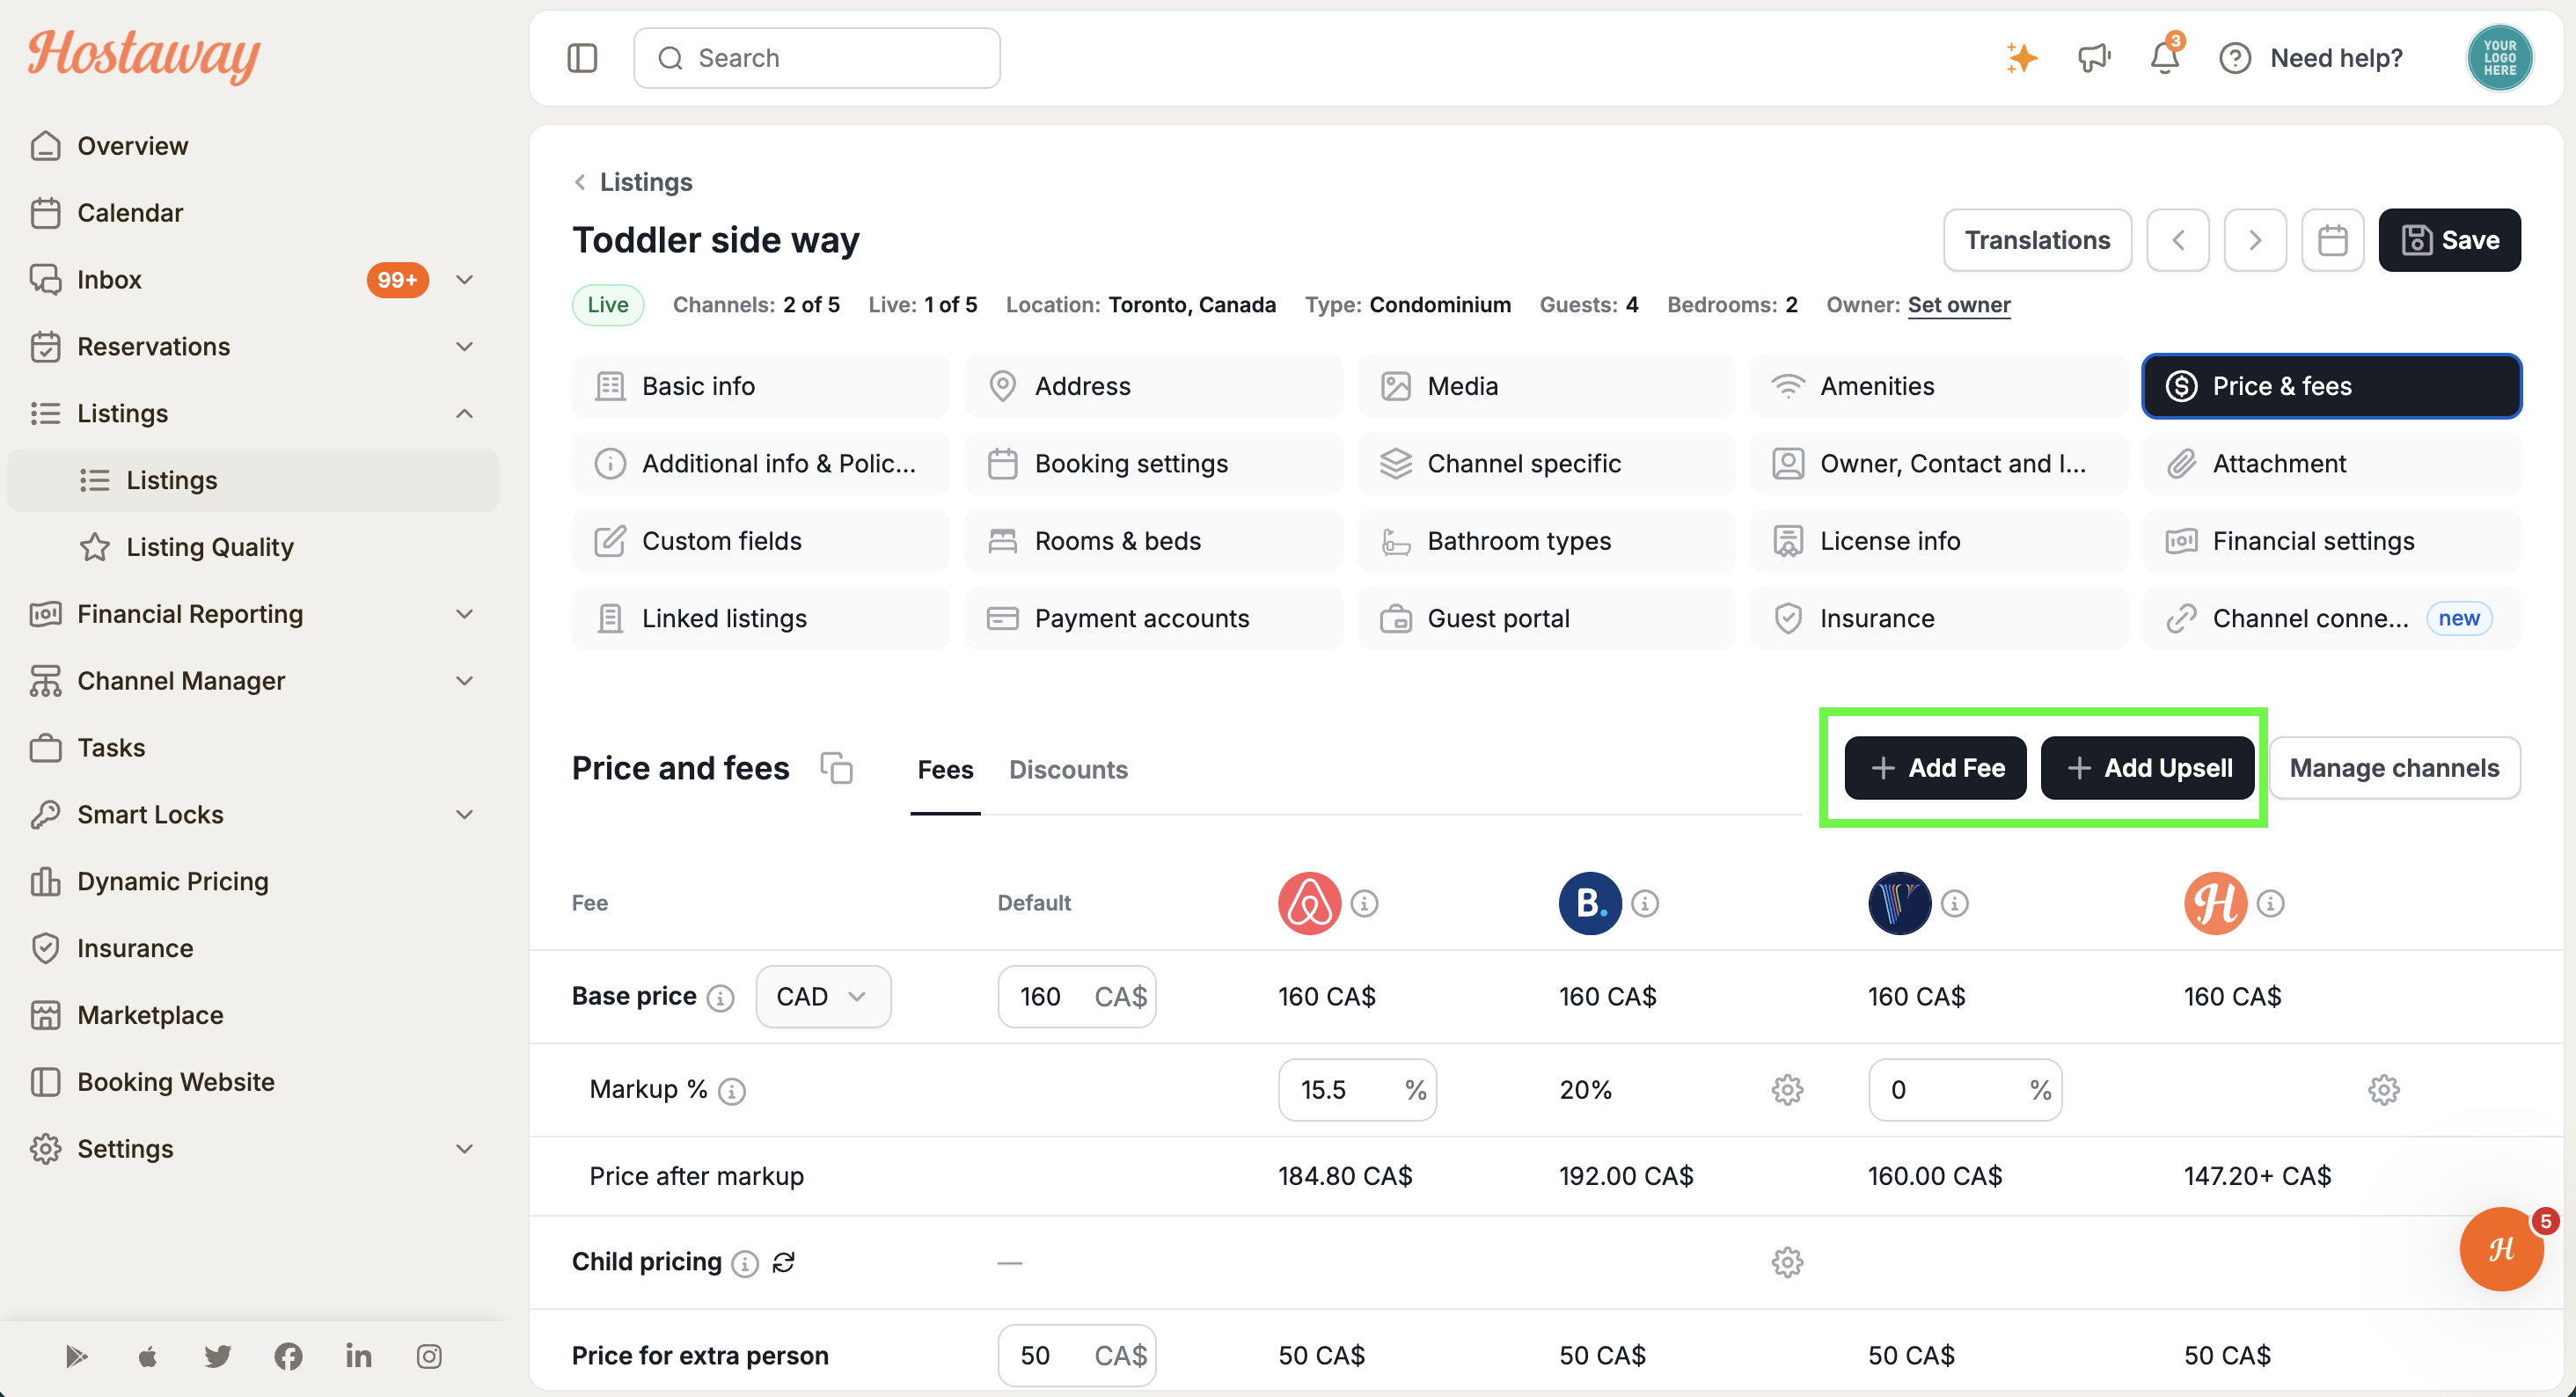The image size is (2576, 1397).
Task: Click the copy icon beside Price and fees
Action: (836, 768)
